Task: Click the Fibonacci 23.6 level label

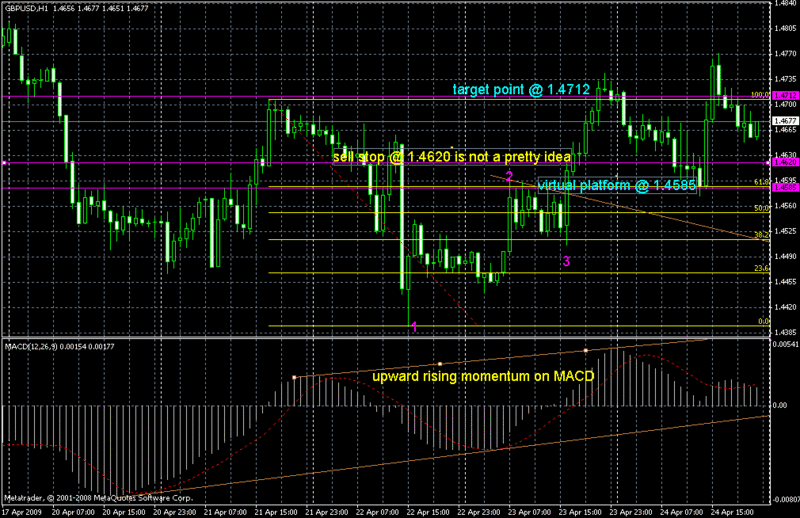Action: (761, 268)
